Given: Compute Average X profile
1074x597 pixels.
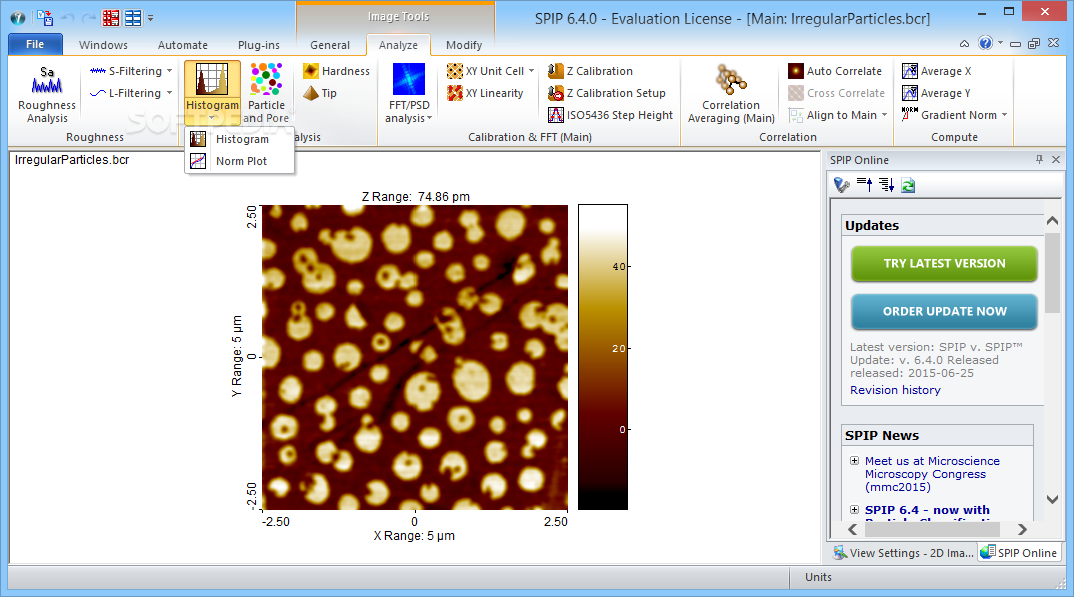Looking at the screenshot, I should click(x=936, y=71).
